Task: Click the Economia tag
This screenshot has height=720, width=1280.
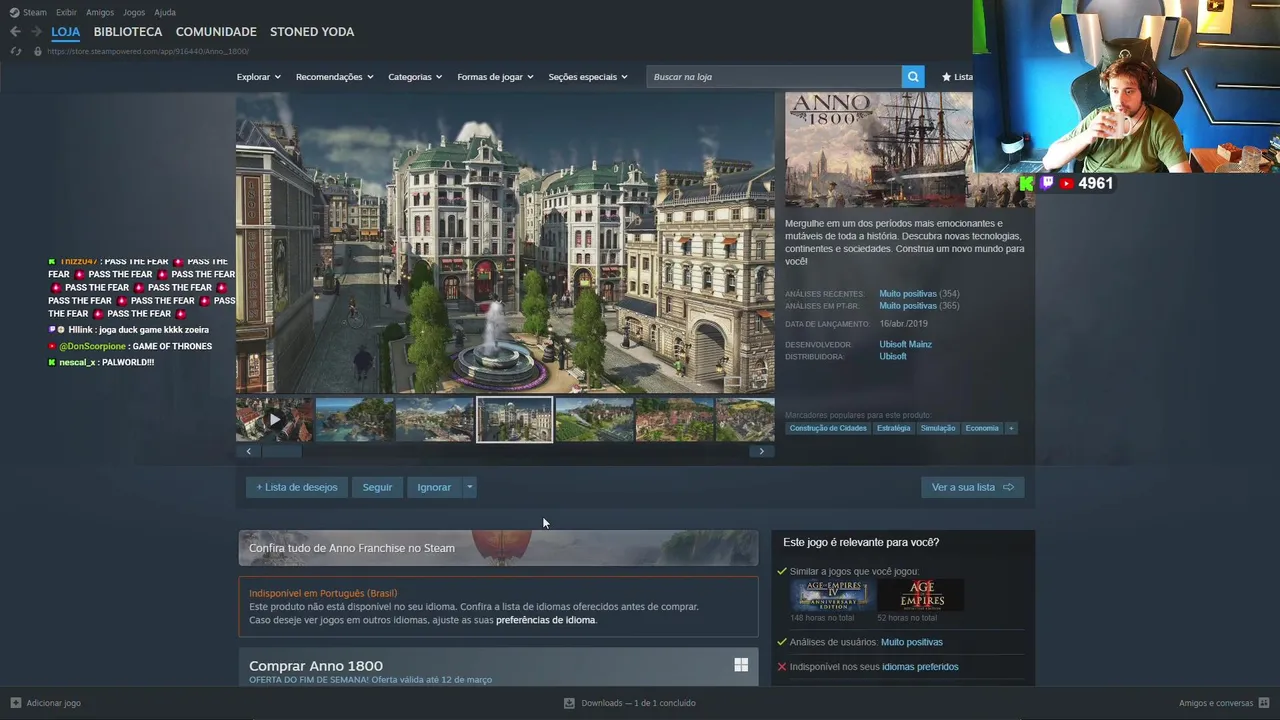Action: click(x=982, y=428)
